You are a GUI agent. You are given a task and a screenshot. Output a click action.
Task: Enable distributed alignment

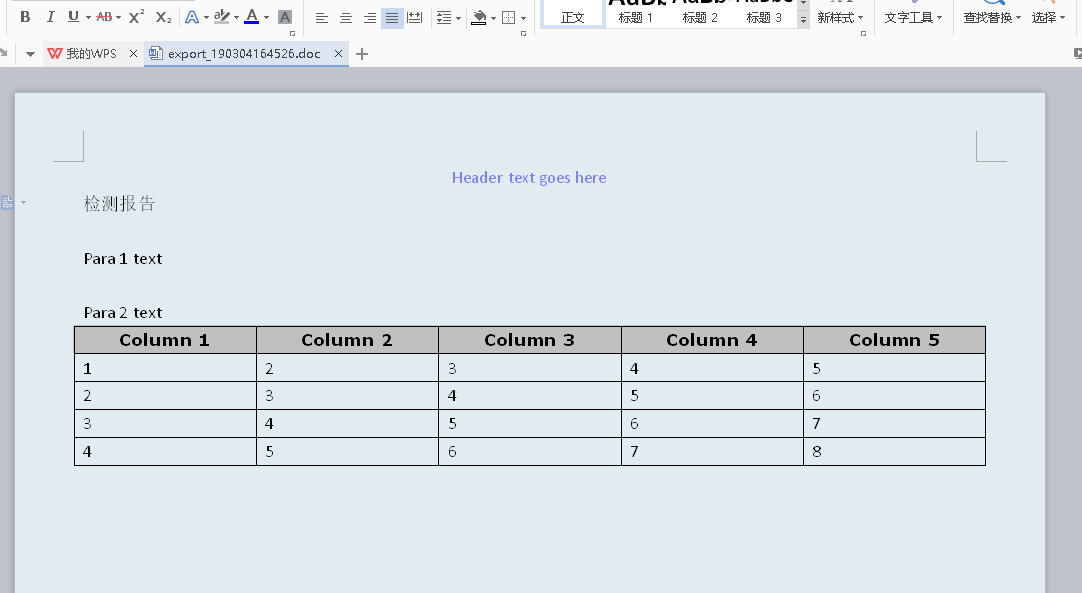(415, 16)
